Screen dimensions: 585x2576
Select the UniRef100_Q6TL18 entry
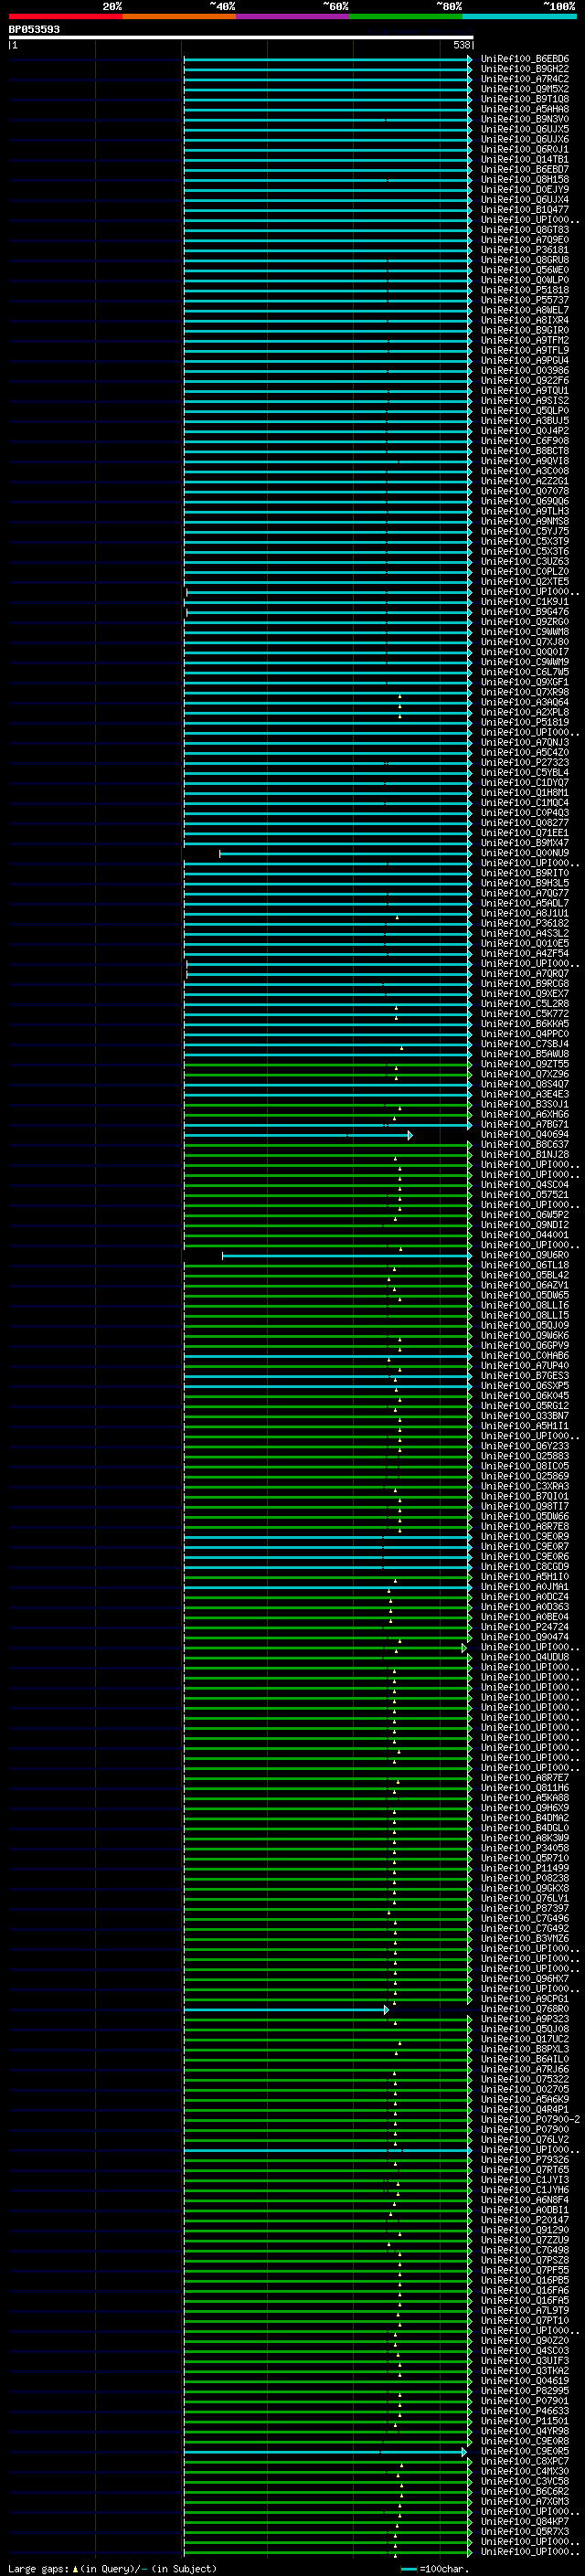525,1266
